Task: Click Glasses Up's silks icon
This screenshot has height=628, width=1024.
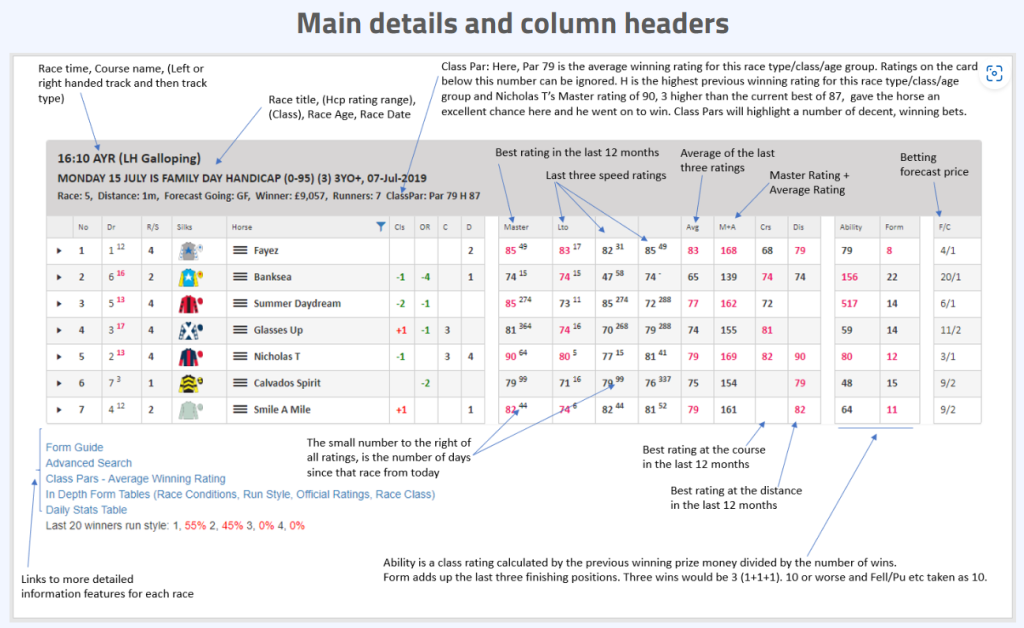Action: click(191, 330)
